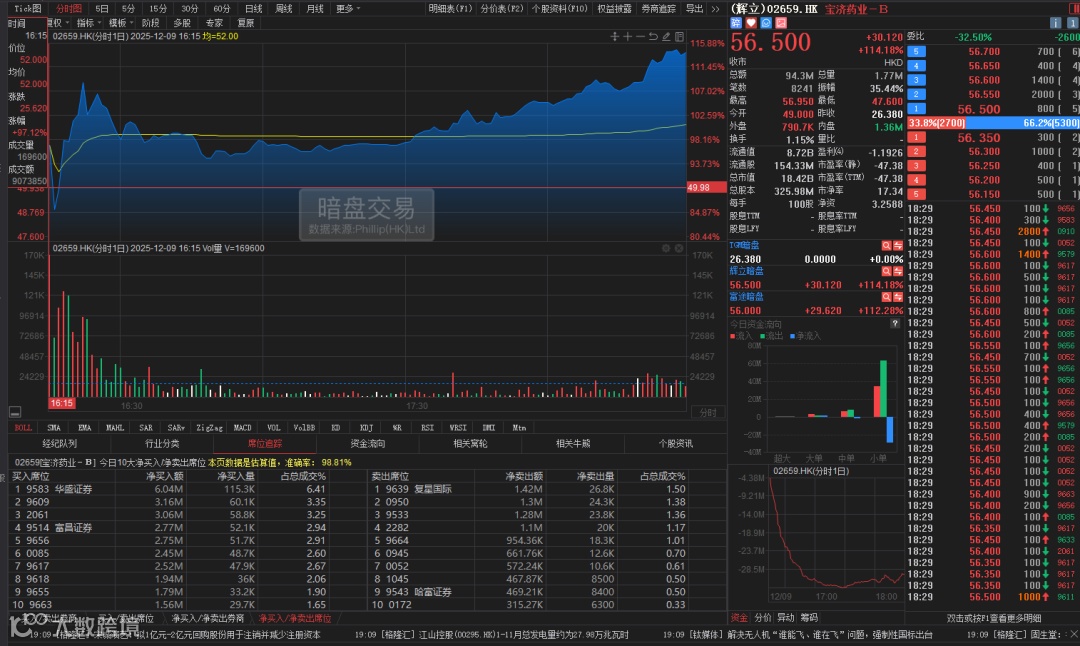The width and height of the screenshot is (1080, 646).
Task: Switch to Tick图 chart view
Action: point(28,8)
